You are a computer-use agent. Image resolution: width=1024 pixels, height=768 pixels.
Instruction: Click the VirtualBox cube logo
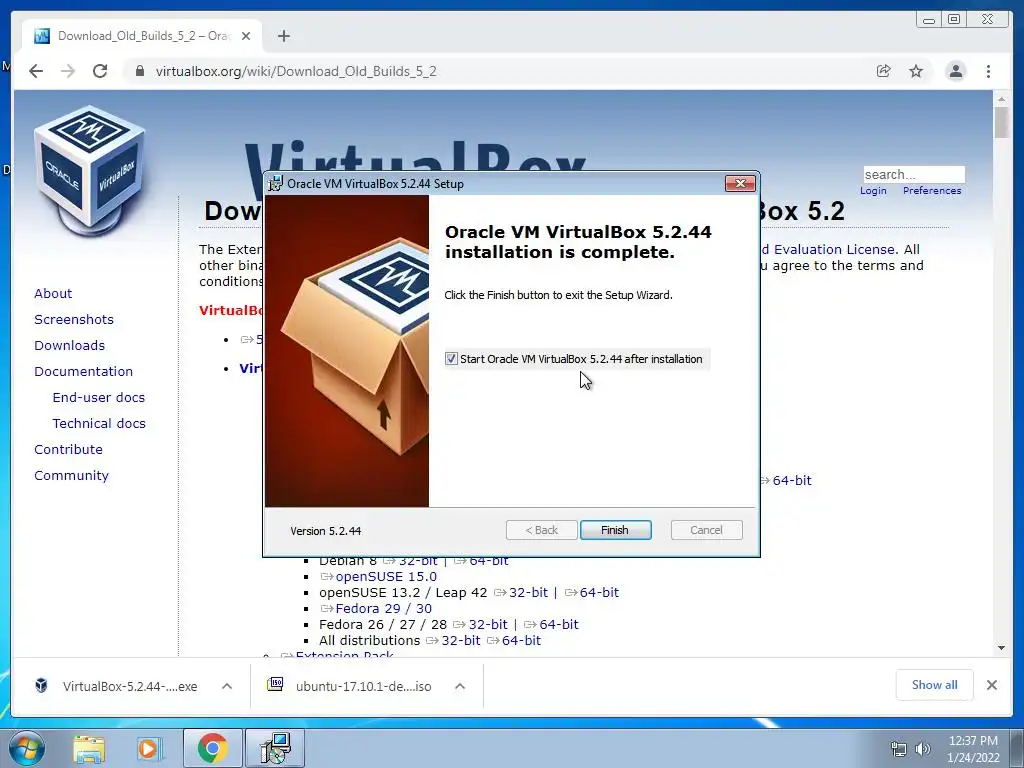[x=89, y=170]
